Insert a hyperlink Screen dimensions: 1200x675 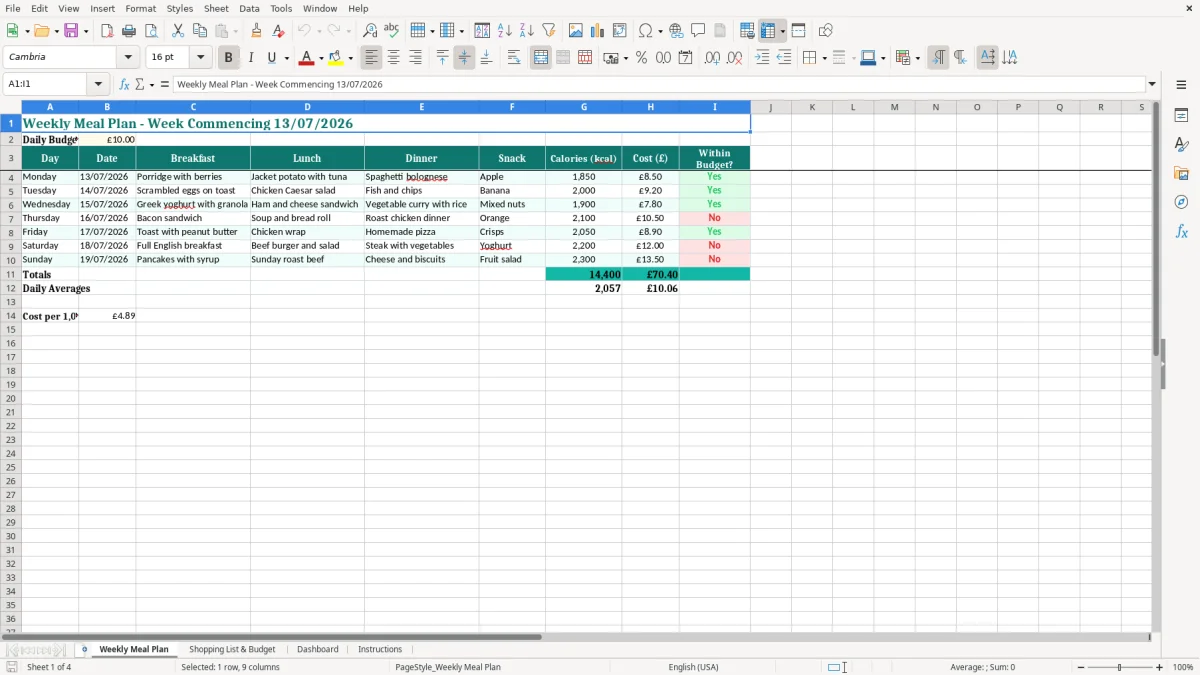click(x=676, y=31)
